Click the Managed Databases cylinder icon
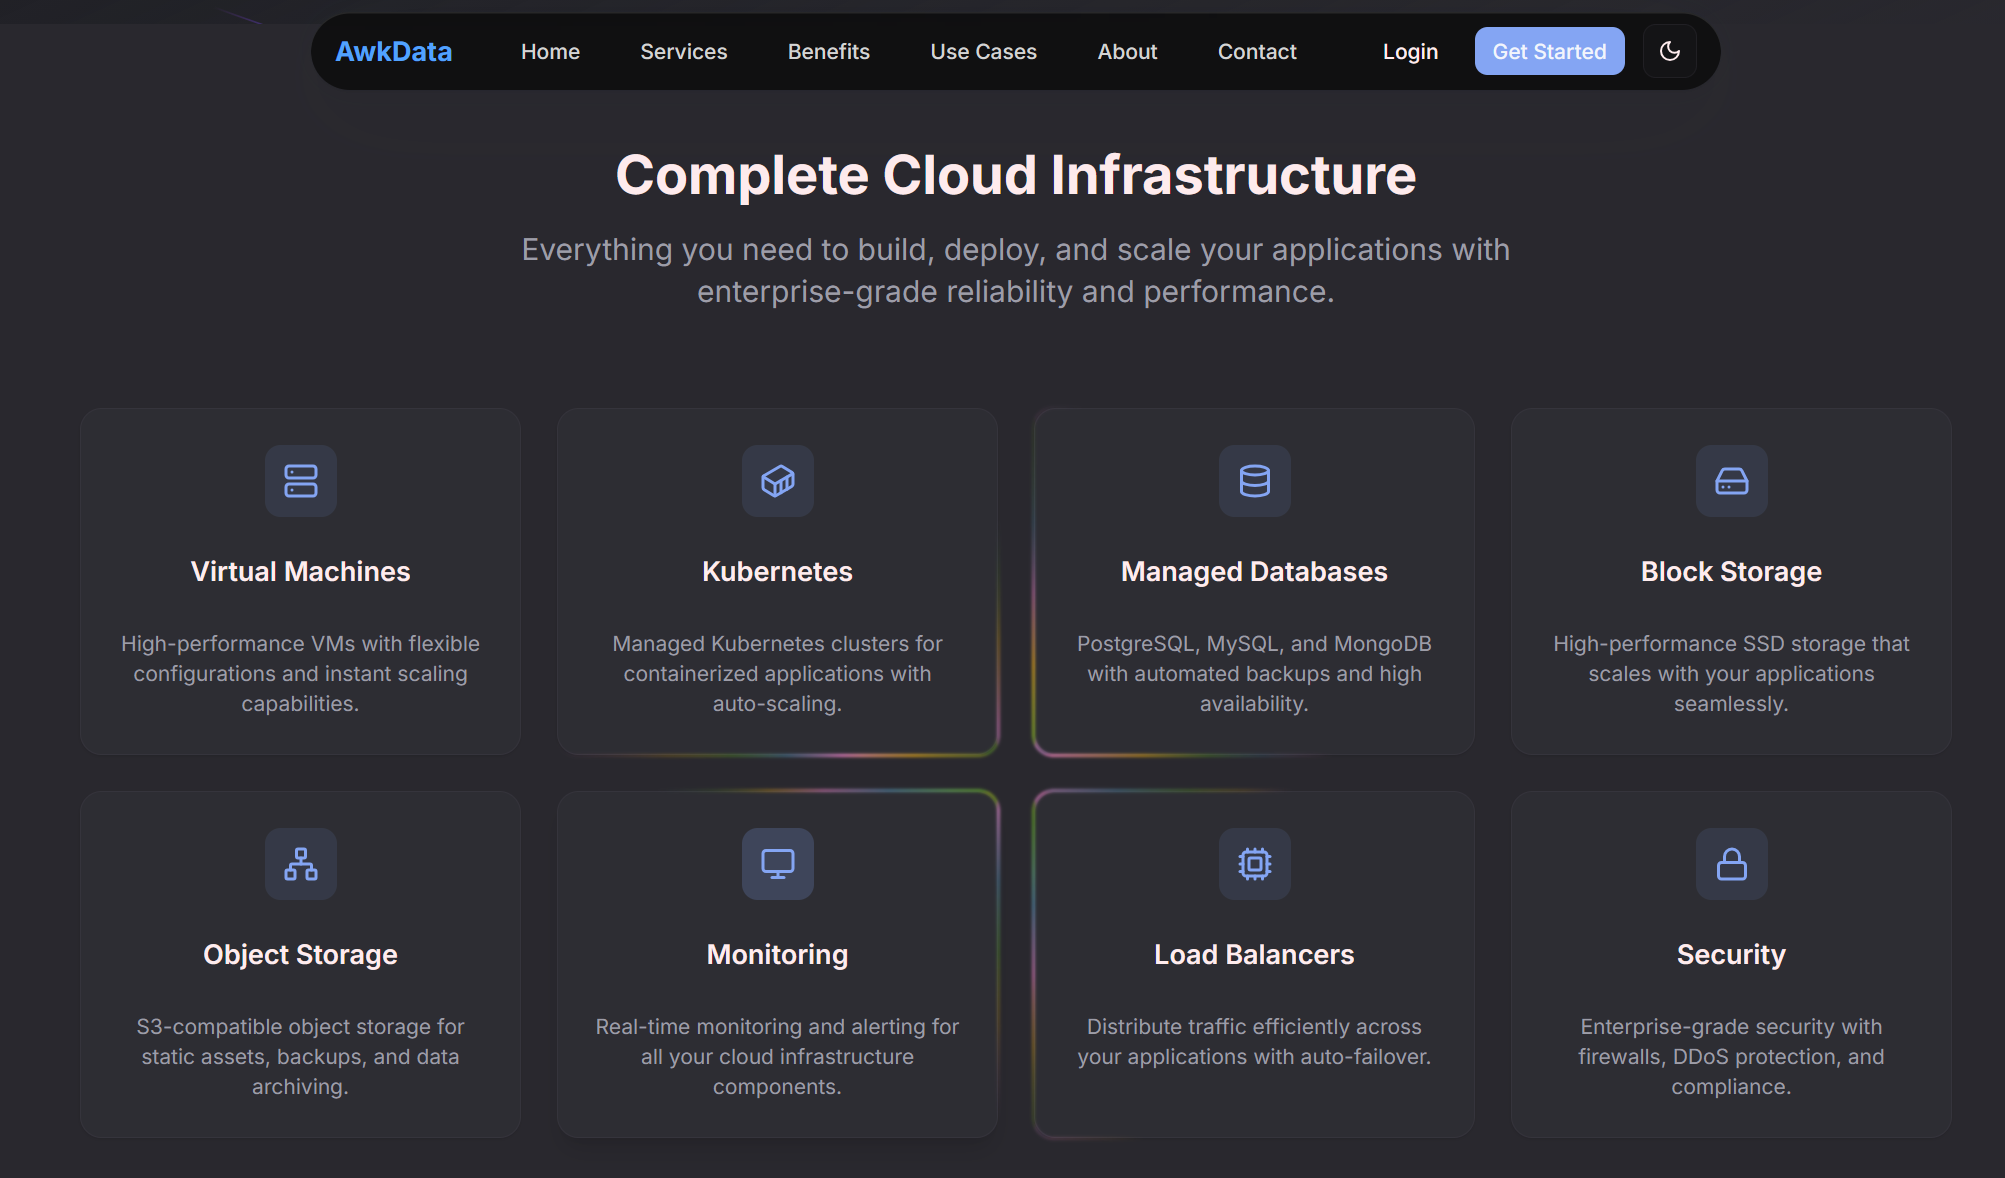Screen dimensions: 2005x1178 tap(1254, 481)
